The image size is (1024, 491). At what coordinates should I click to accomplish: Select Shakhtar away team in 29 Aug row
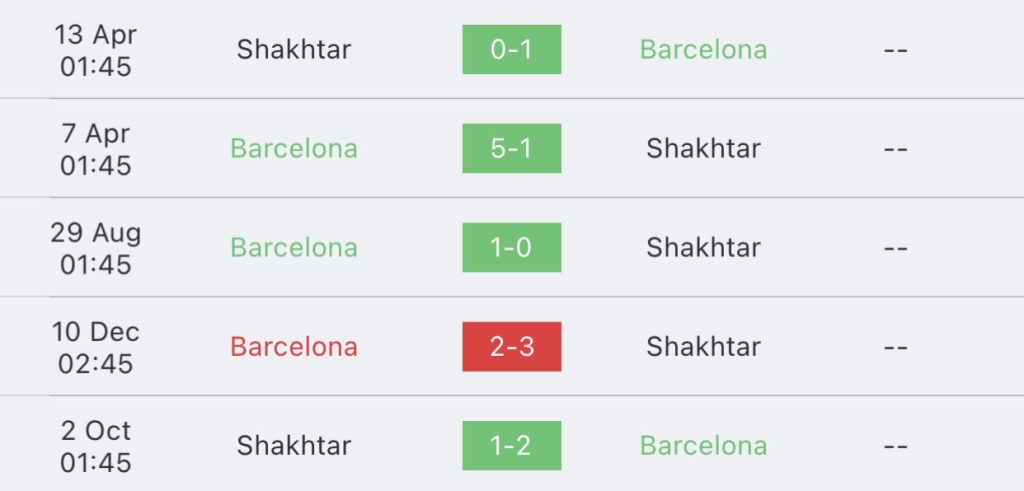(703, 247)
